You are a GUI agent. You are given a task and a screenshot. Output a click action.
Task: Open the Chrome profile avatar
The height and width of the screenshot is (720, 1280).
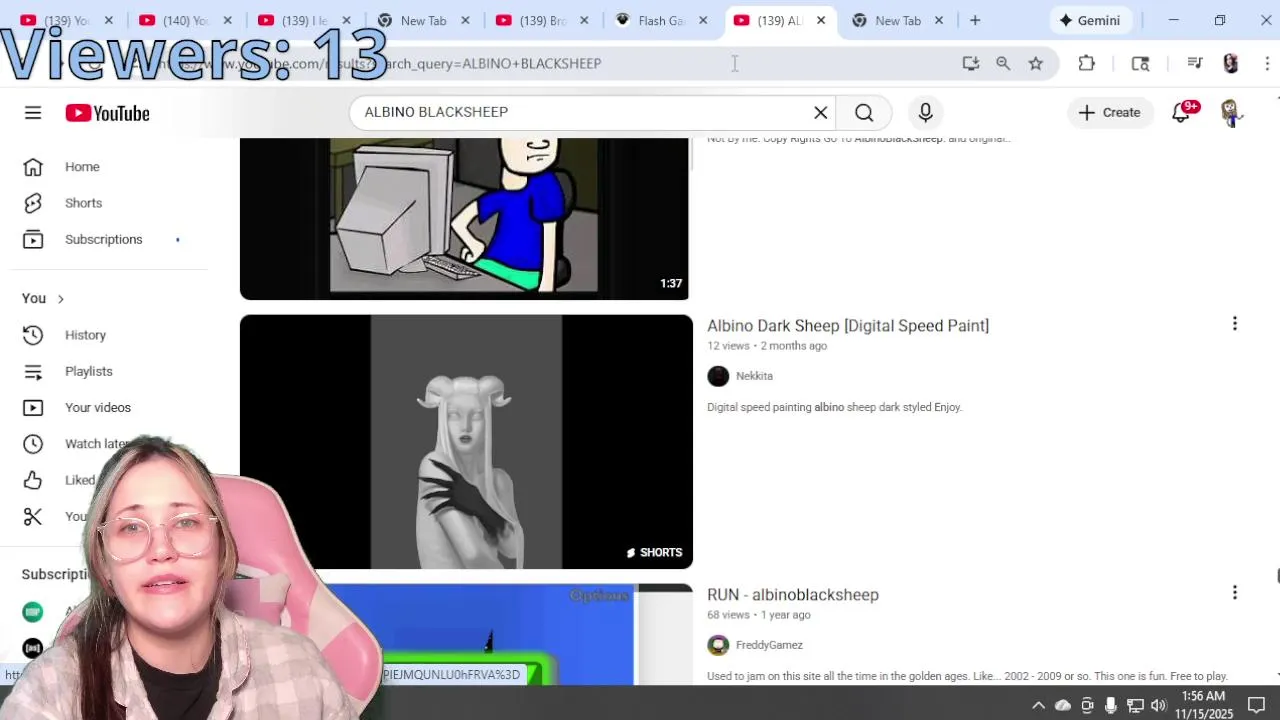(x=1231, y=63)
